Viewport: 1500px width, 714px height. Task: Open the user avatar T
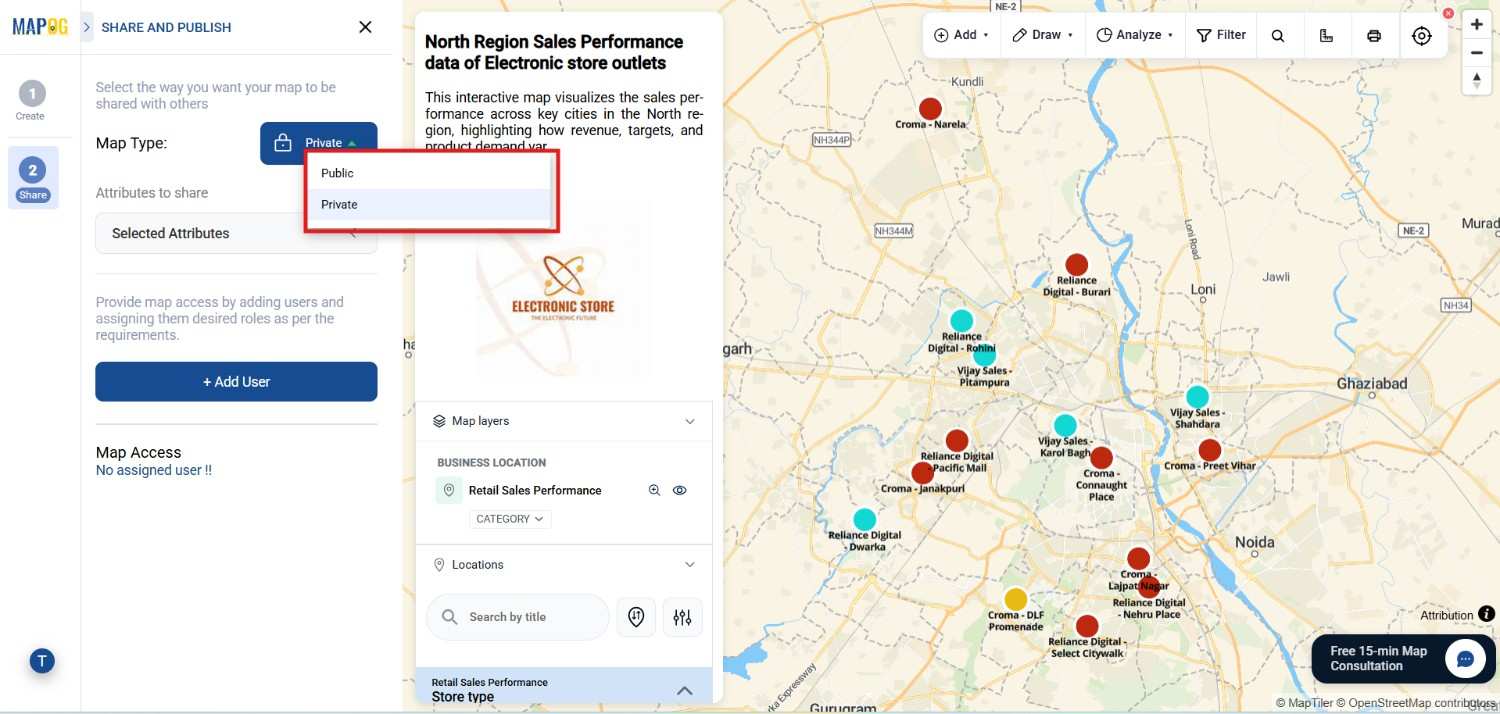[x=41, y=660]
